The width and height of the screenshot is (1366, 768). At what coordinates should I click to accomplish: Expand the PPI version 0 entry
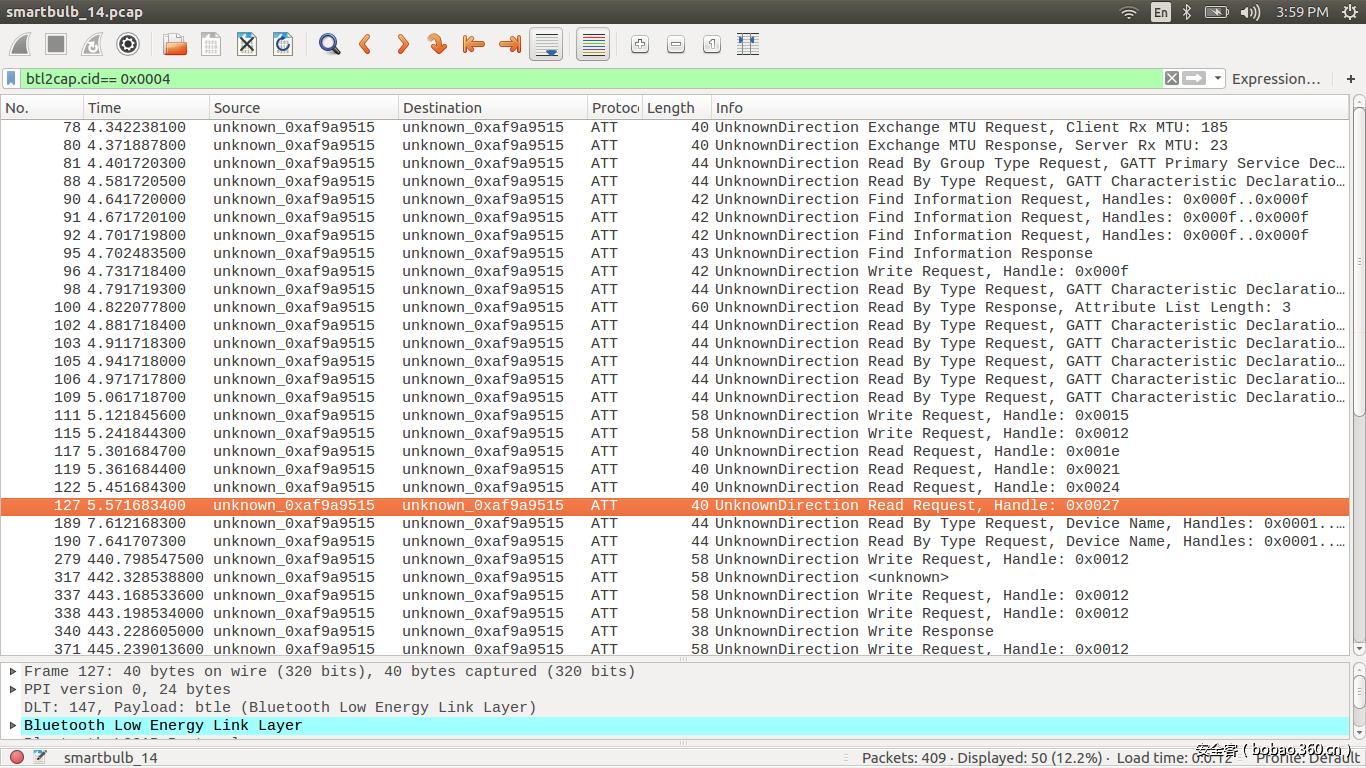[13, 690]
